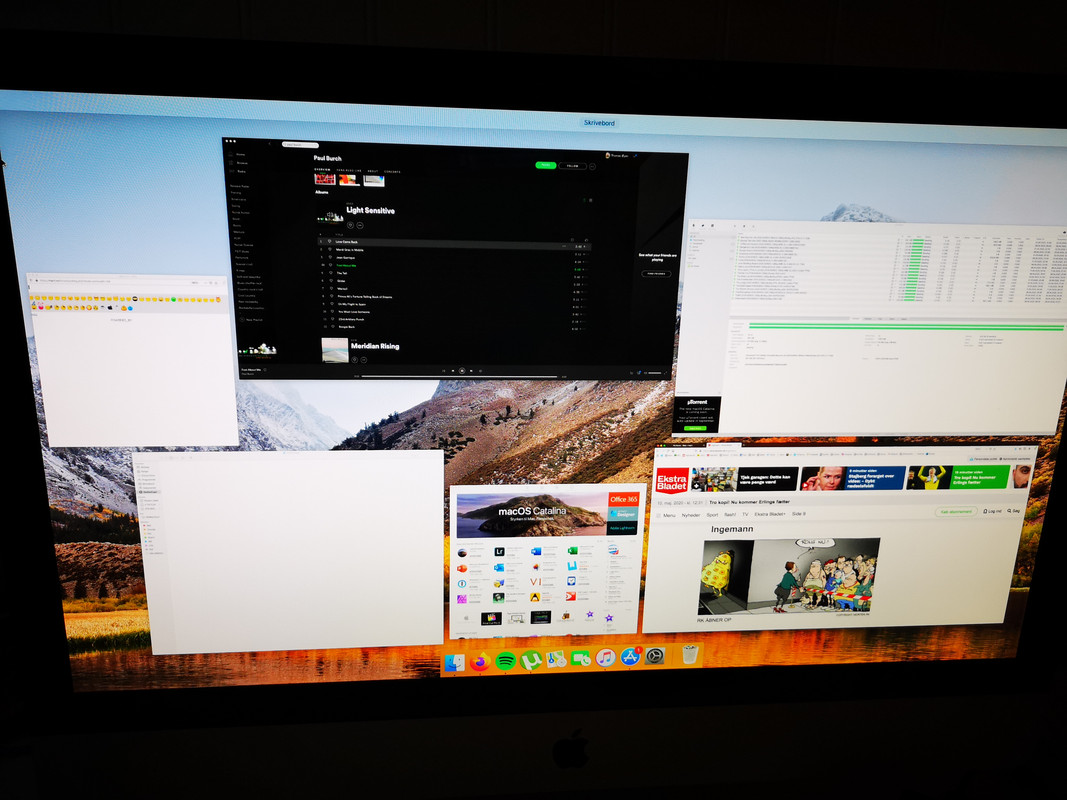This screenshot has width=1067, height=800.
Task: Click the green Play button on Paul Burch page
Action: 545,165
